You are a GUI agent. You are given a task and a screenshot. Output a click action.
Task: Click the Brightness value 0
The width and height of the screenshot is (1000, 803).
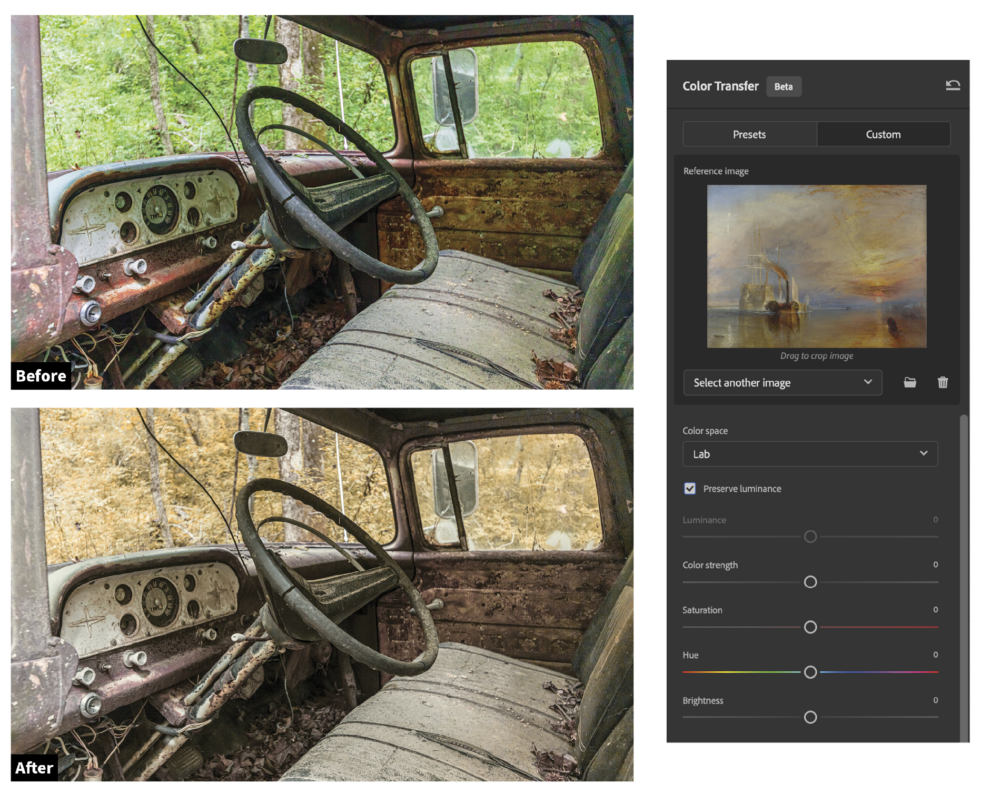pyautogui.click(x=936, y=700)
